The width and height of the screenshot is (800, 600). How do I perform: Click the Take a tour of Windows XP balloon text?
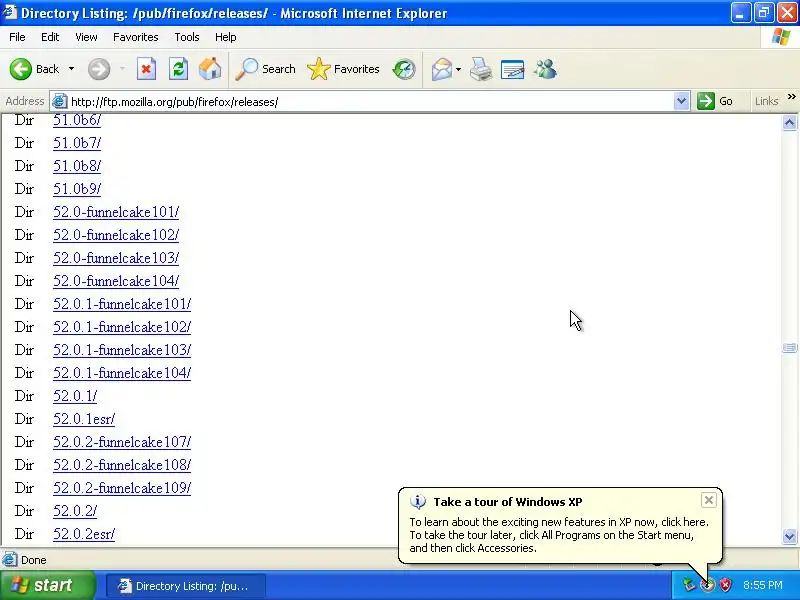pyautogui.click(x=508, y=502)
